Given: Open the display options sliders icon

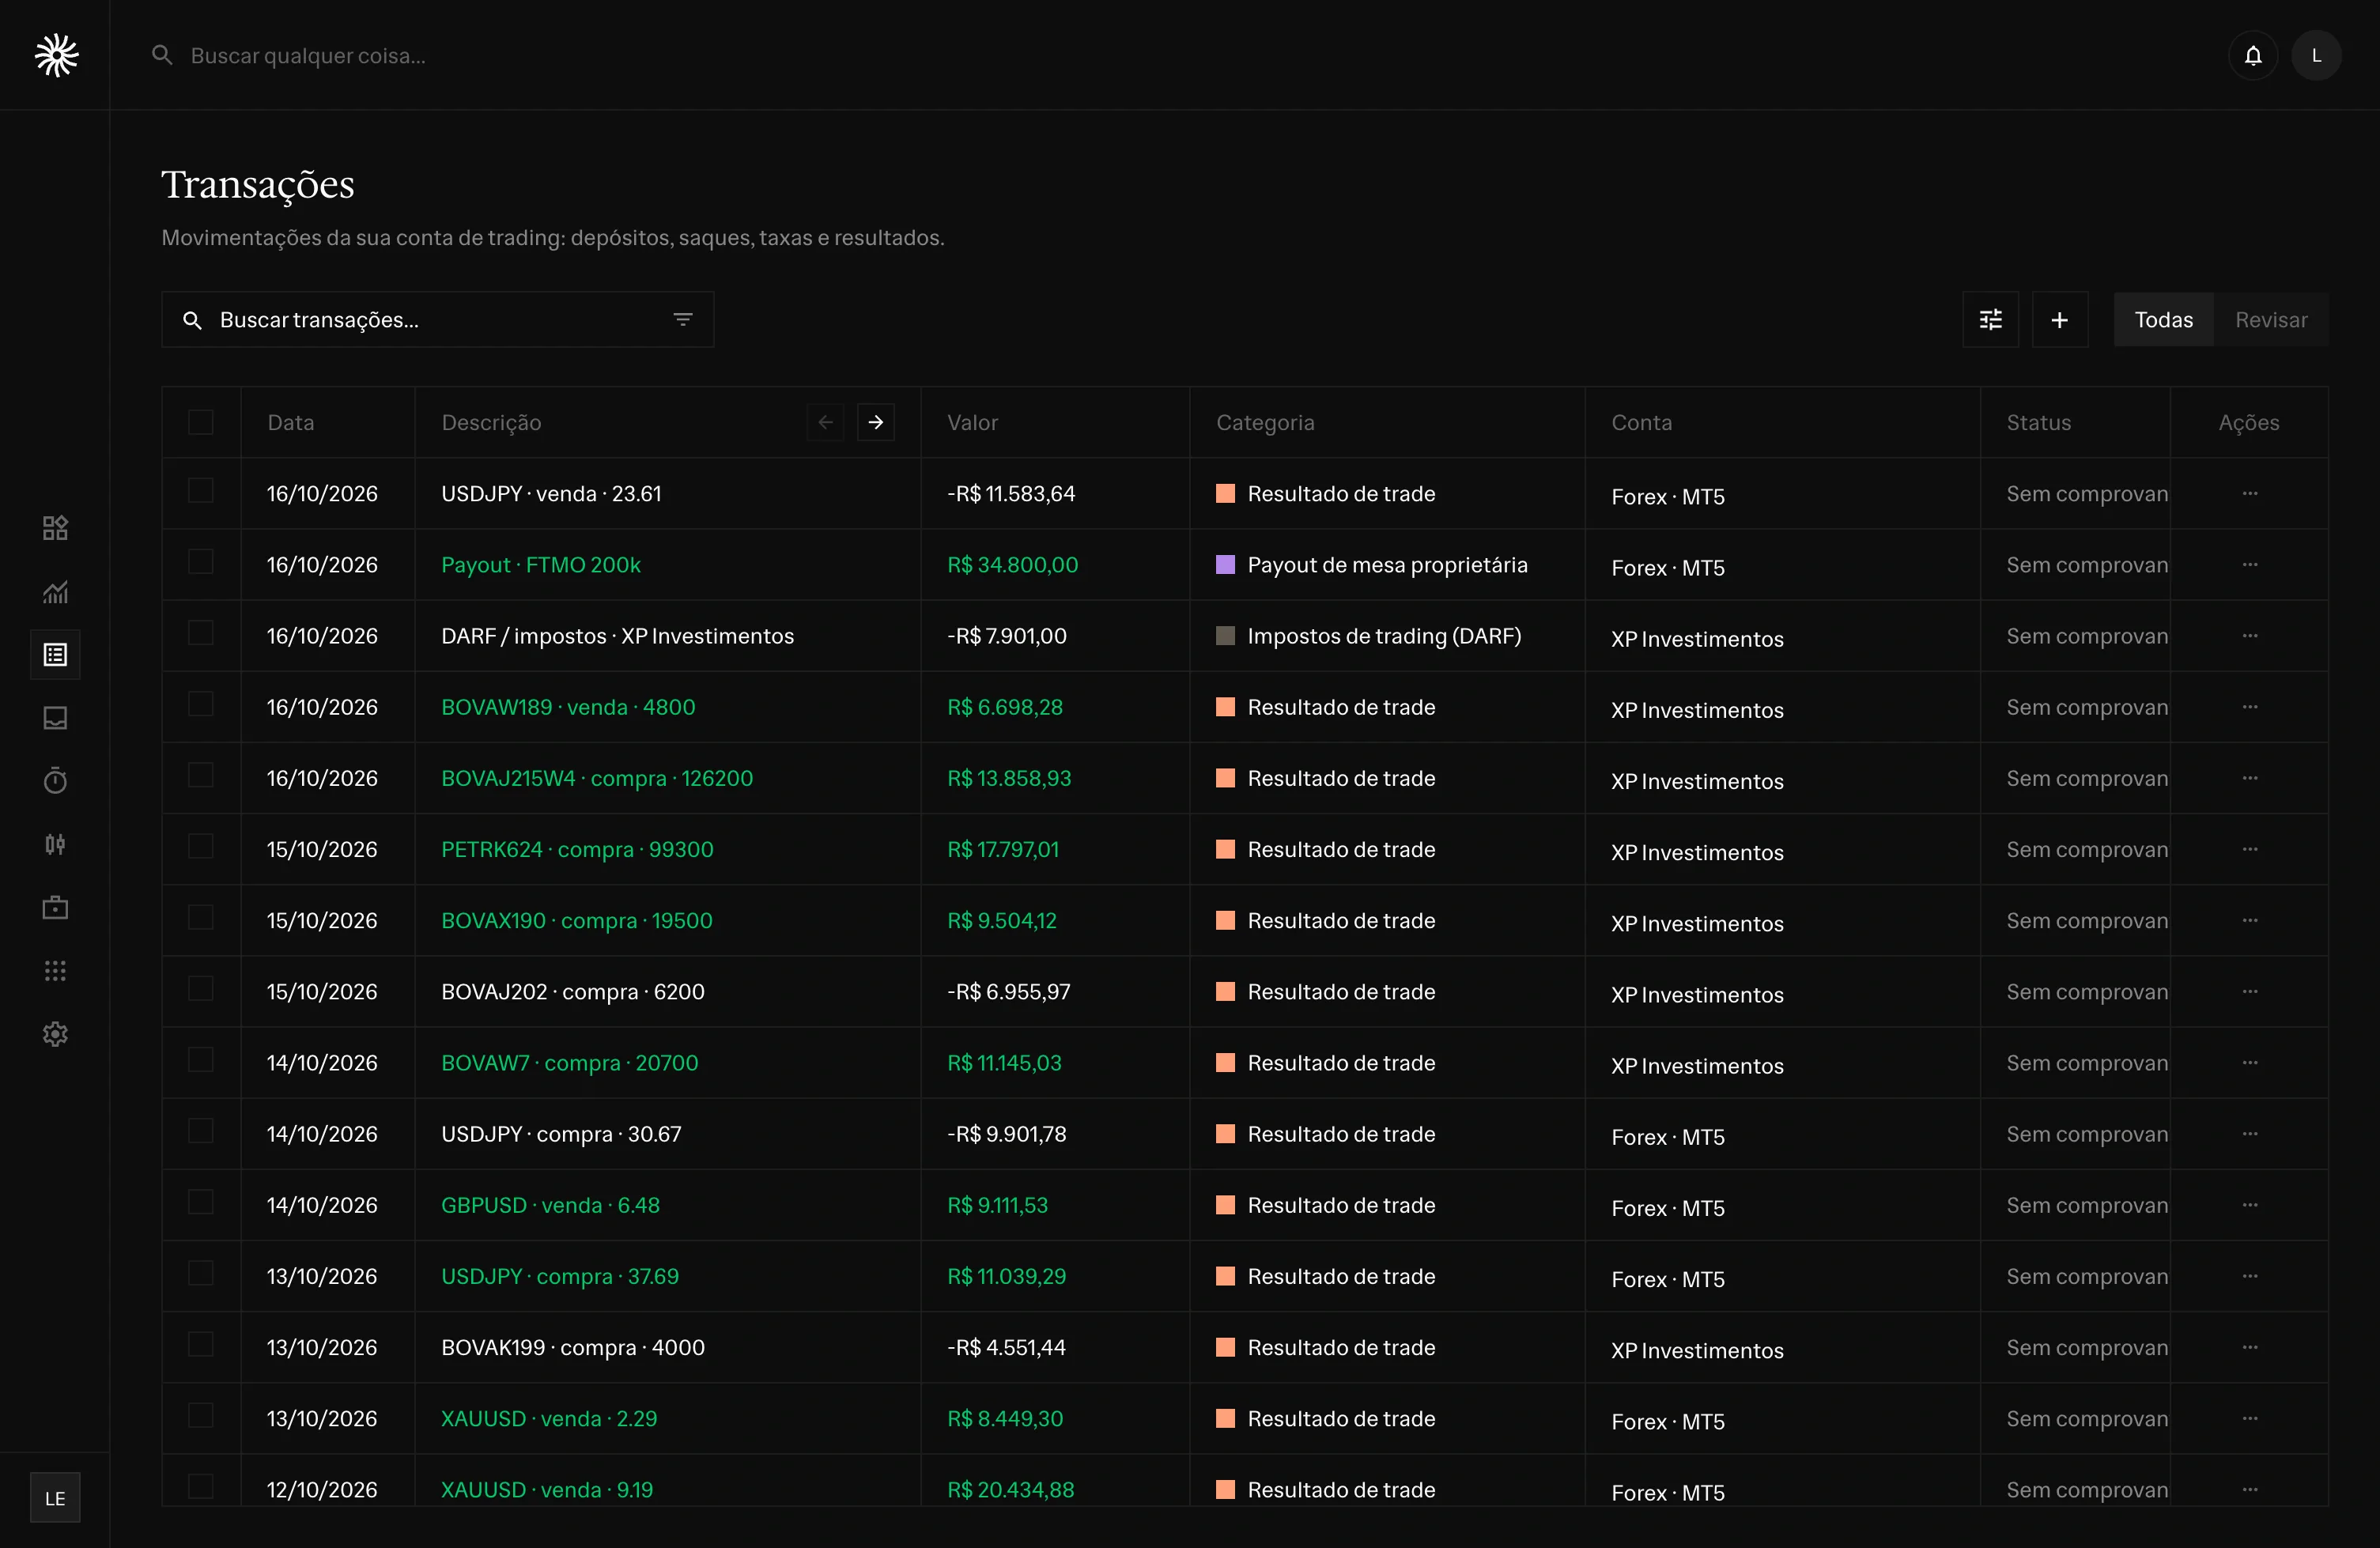Looking at the screenshot, I should pos(1990,320).
